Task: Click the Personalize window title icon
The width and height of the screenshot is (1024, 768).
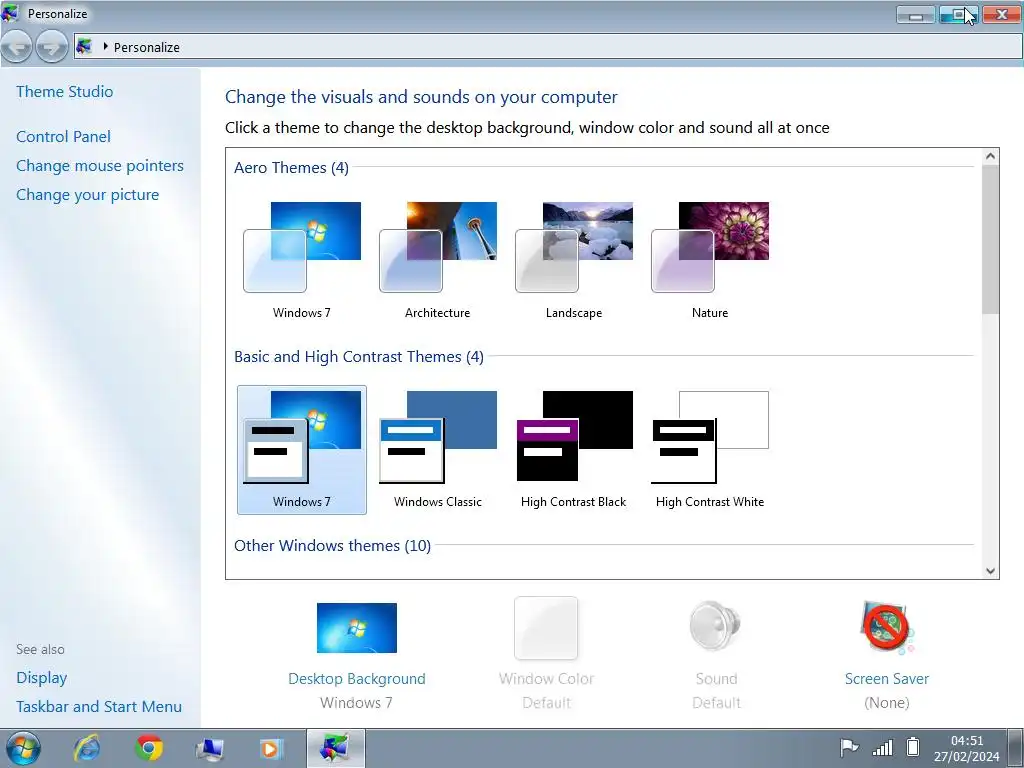Action: (10, 13)
